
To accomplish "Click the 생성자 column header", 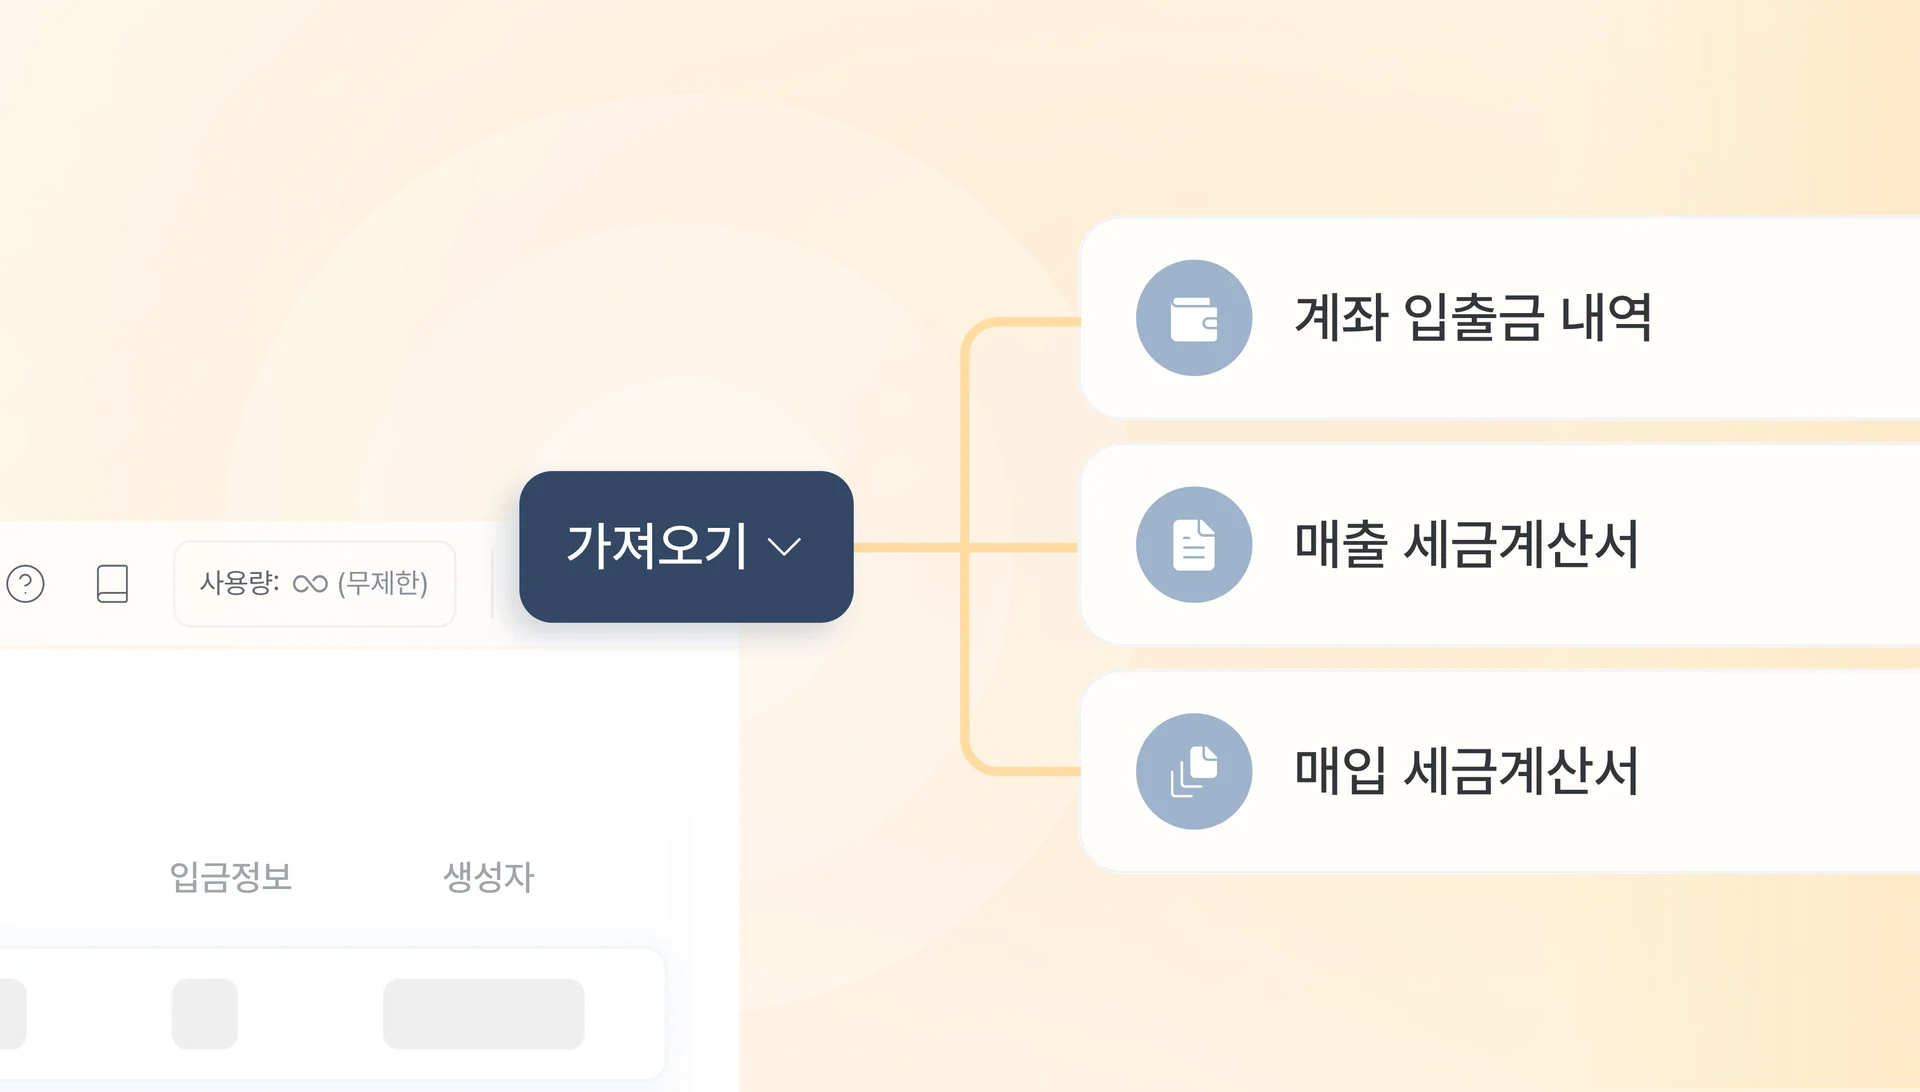I will pos(489,878).
